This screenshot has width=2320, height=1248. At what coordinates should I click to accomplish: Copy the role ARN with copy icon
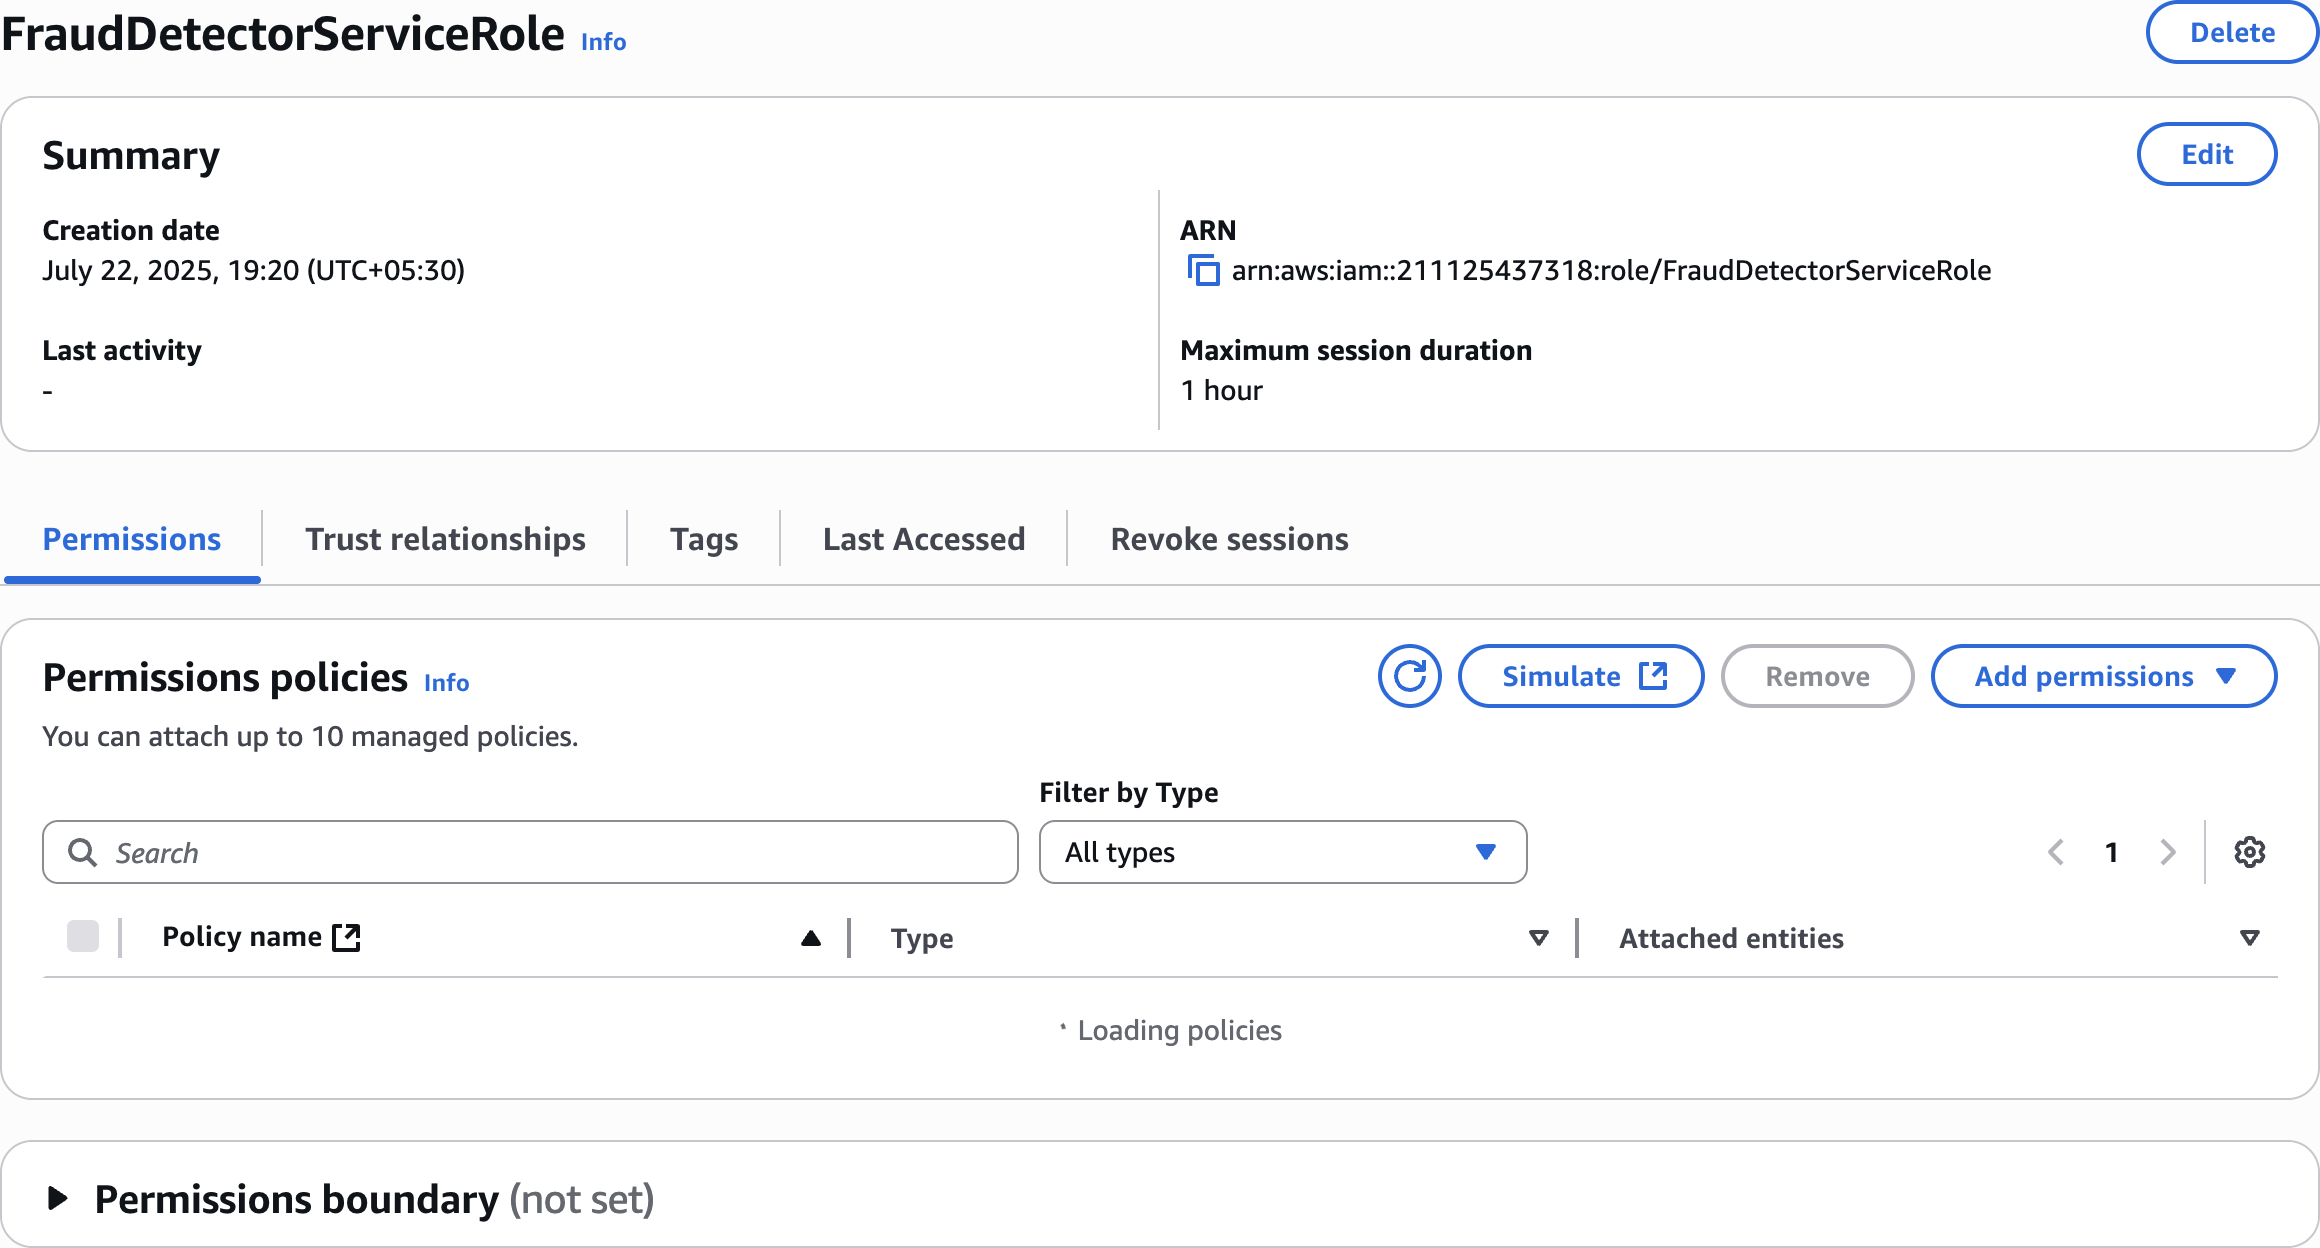(1203, 271)
